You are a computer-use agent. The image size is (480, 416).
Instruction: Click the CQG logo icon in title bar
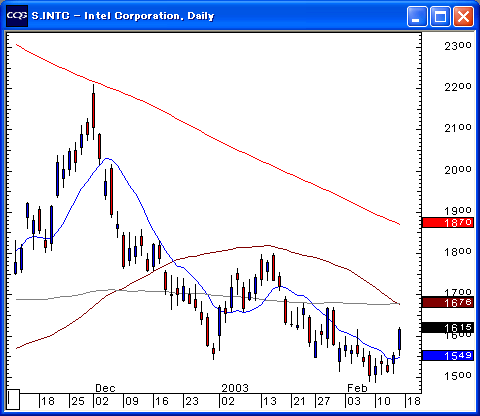tap(17, 16)
